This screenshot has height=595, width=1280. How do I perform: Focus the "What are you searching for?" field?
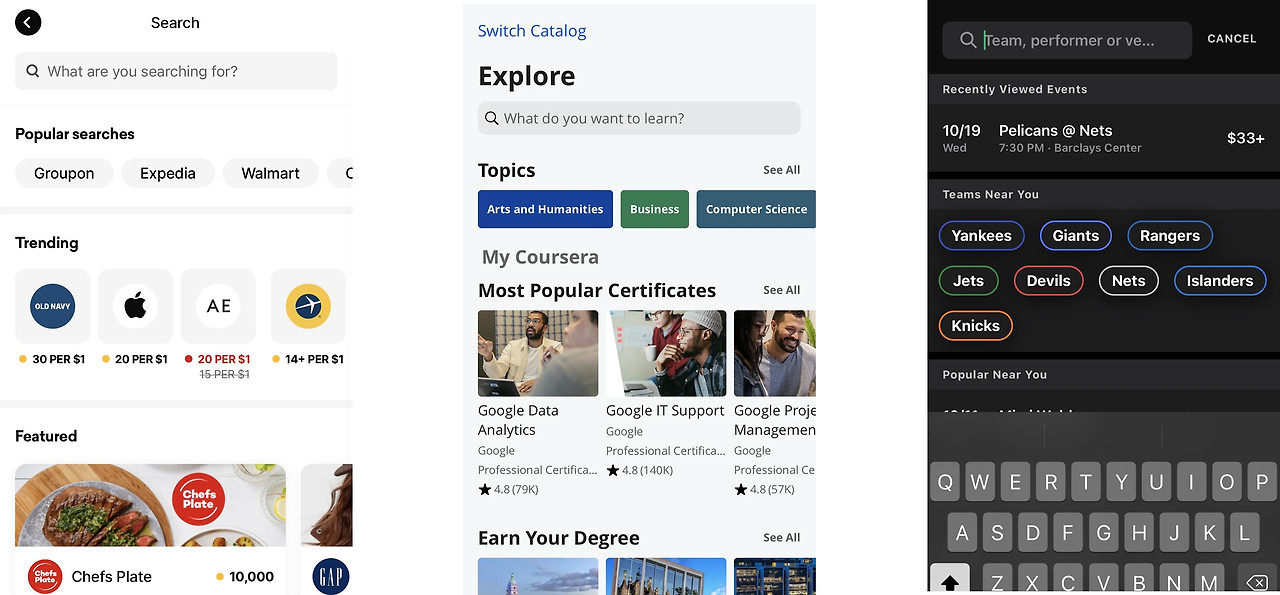coord(176,71)
